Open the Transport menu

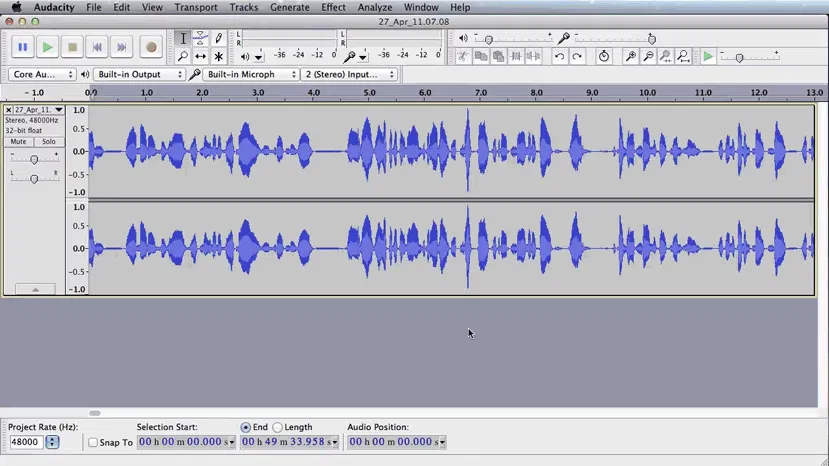pyautogui.click(x=196, y=7)
